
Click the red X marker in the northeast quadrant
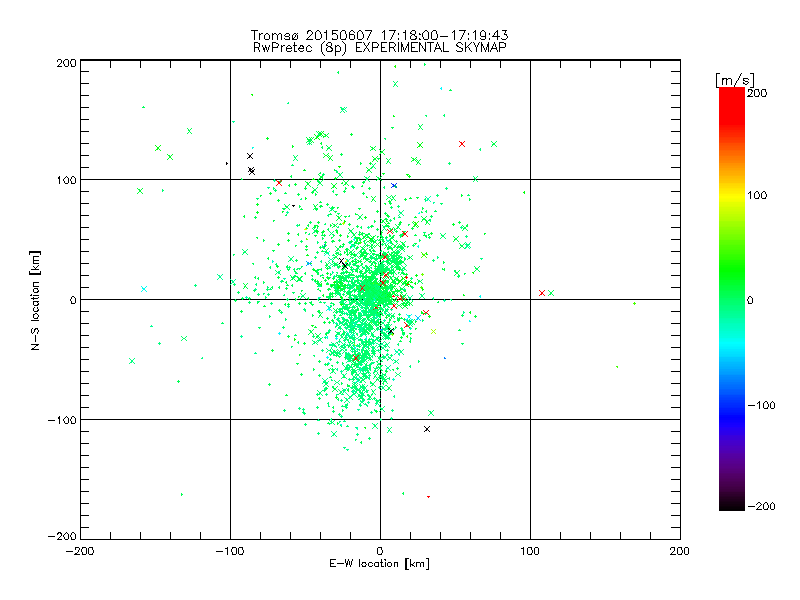pyautogui.click(x=462, y=144)
